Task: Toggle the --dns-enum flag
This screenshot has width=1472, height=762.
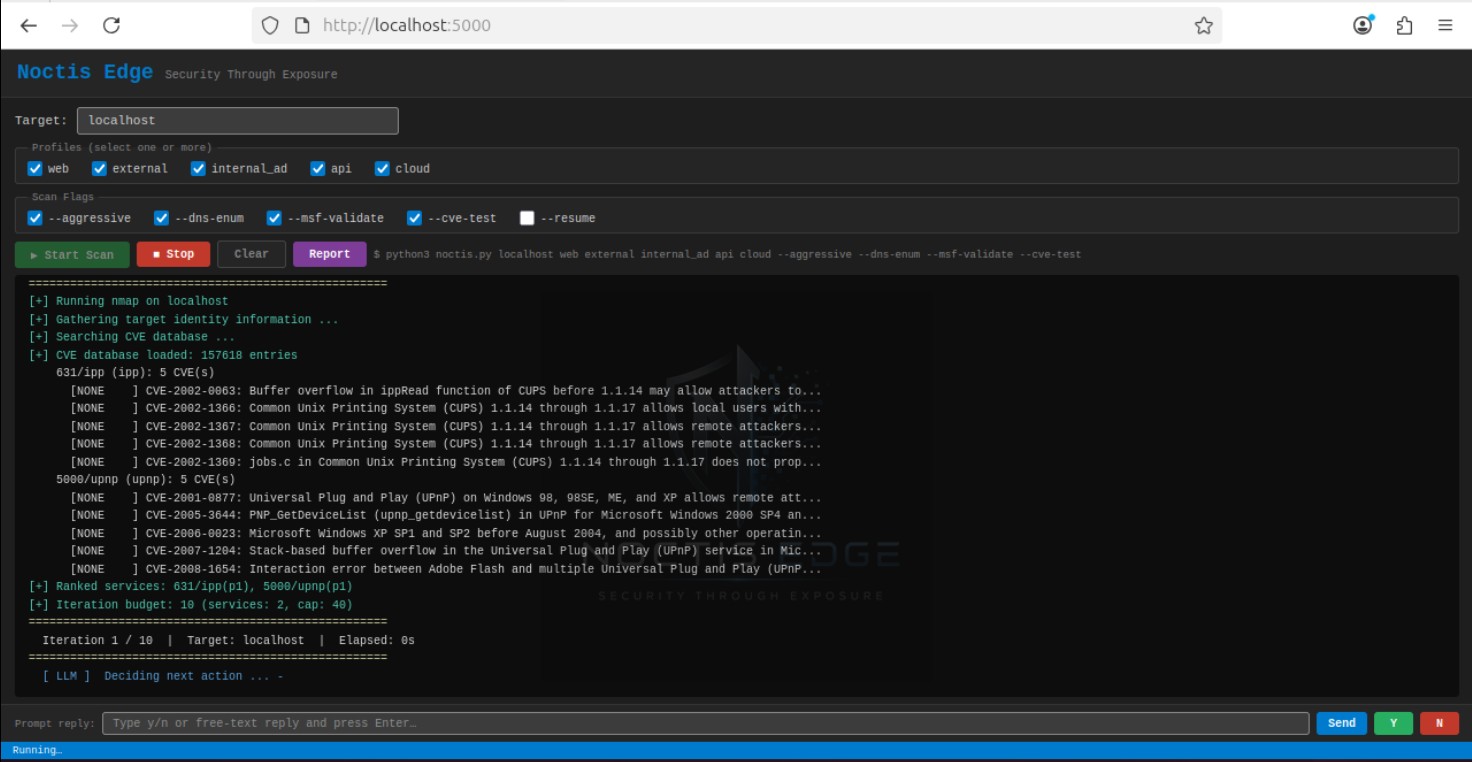Action: 161,218
